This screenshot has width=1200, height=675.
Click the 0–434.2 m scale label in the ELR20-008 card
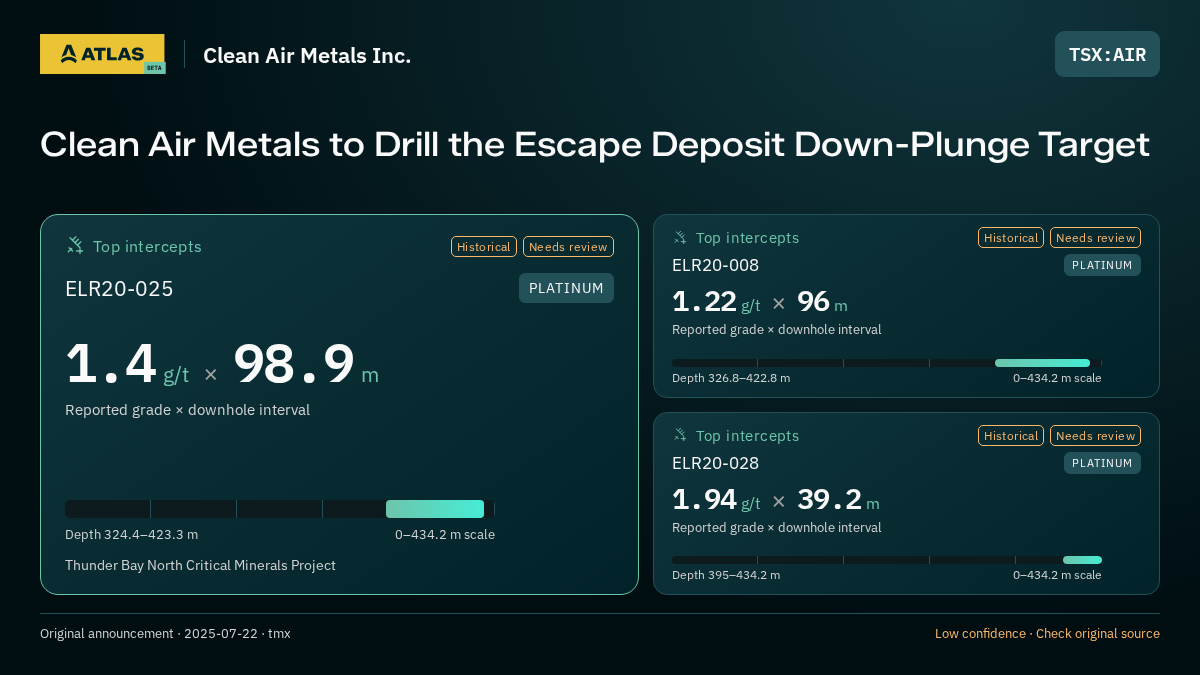(1057, 378)
